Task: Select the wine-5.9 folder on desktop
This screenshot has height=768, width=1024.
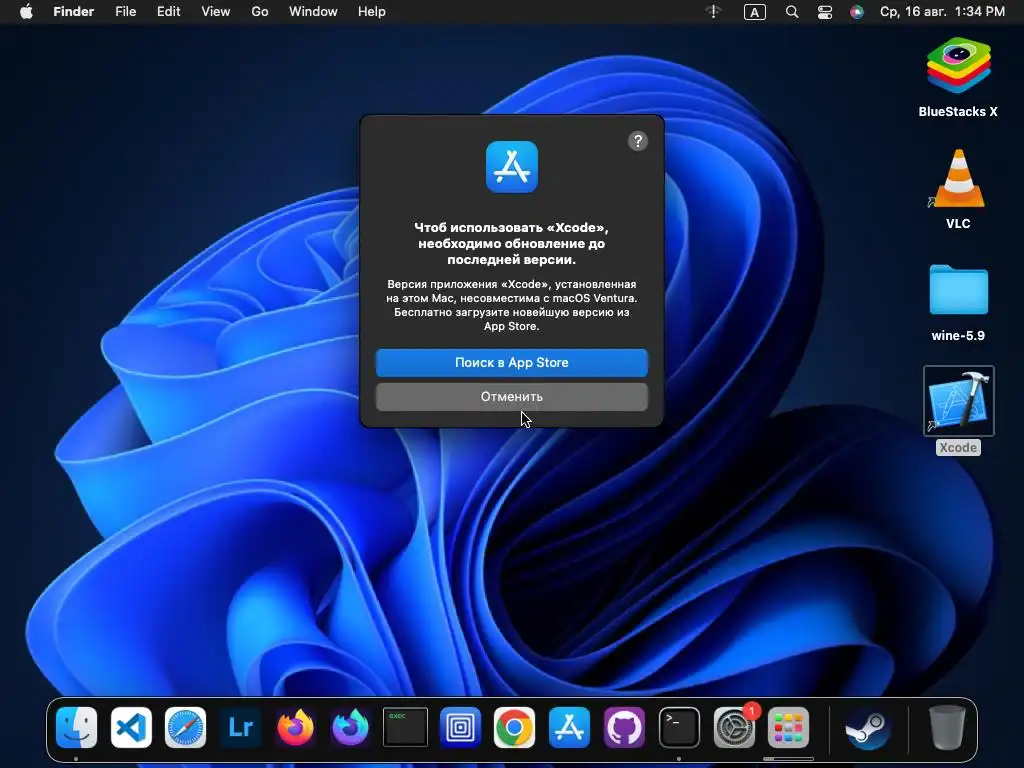Action: [x=958, y=290]
